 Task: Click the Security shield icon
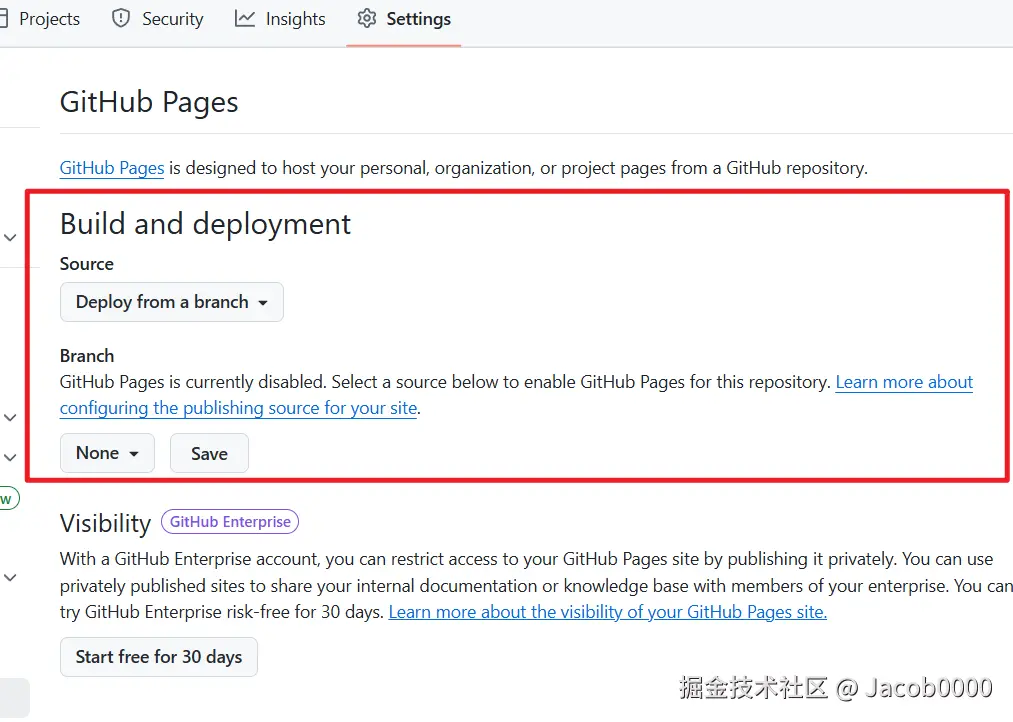pos(121,19)
